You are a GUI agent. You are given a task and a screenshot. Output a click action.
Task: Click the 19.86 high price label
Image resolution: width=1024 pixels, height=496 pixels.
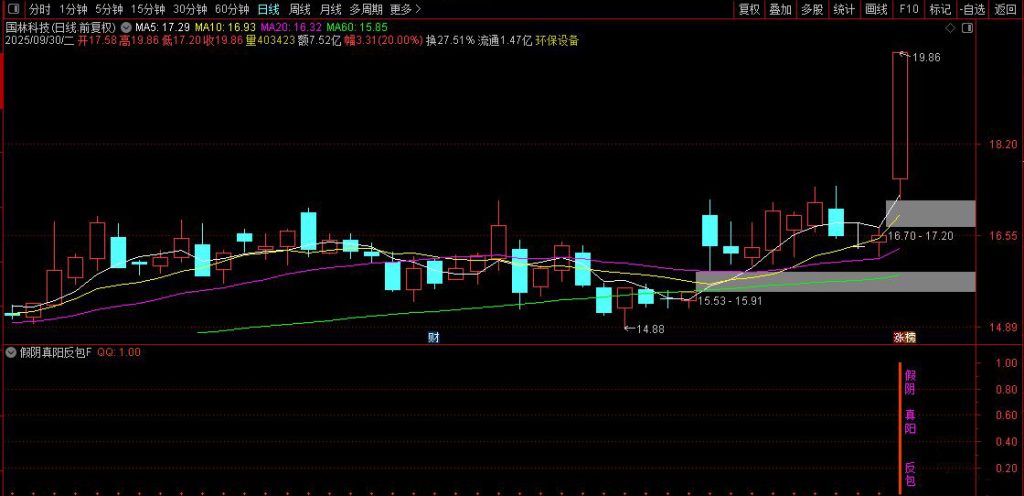(926, 57)
